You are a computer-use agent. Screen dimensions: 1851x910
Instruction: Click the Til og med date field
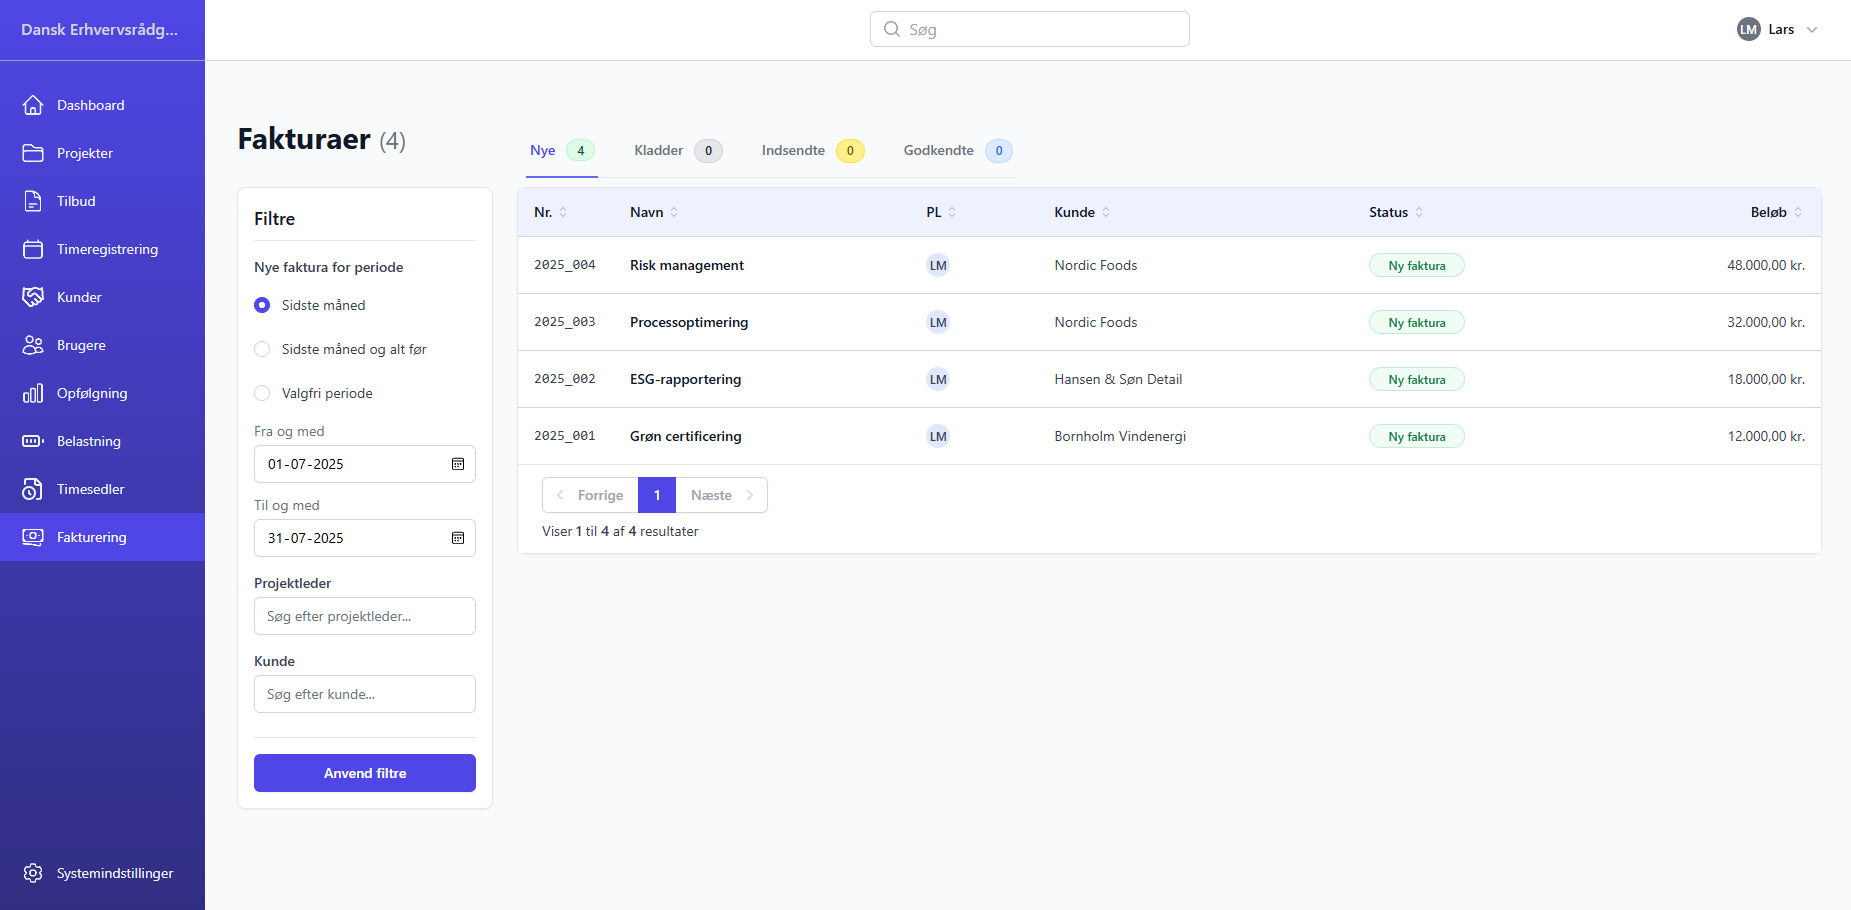(365, 538)
